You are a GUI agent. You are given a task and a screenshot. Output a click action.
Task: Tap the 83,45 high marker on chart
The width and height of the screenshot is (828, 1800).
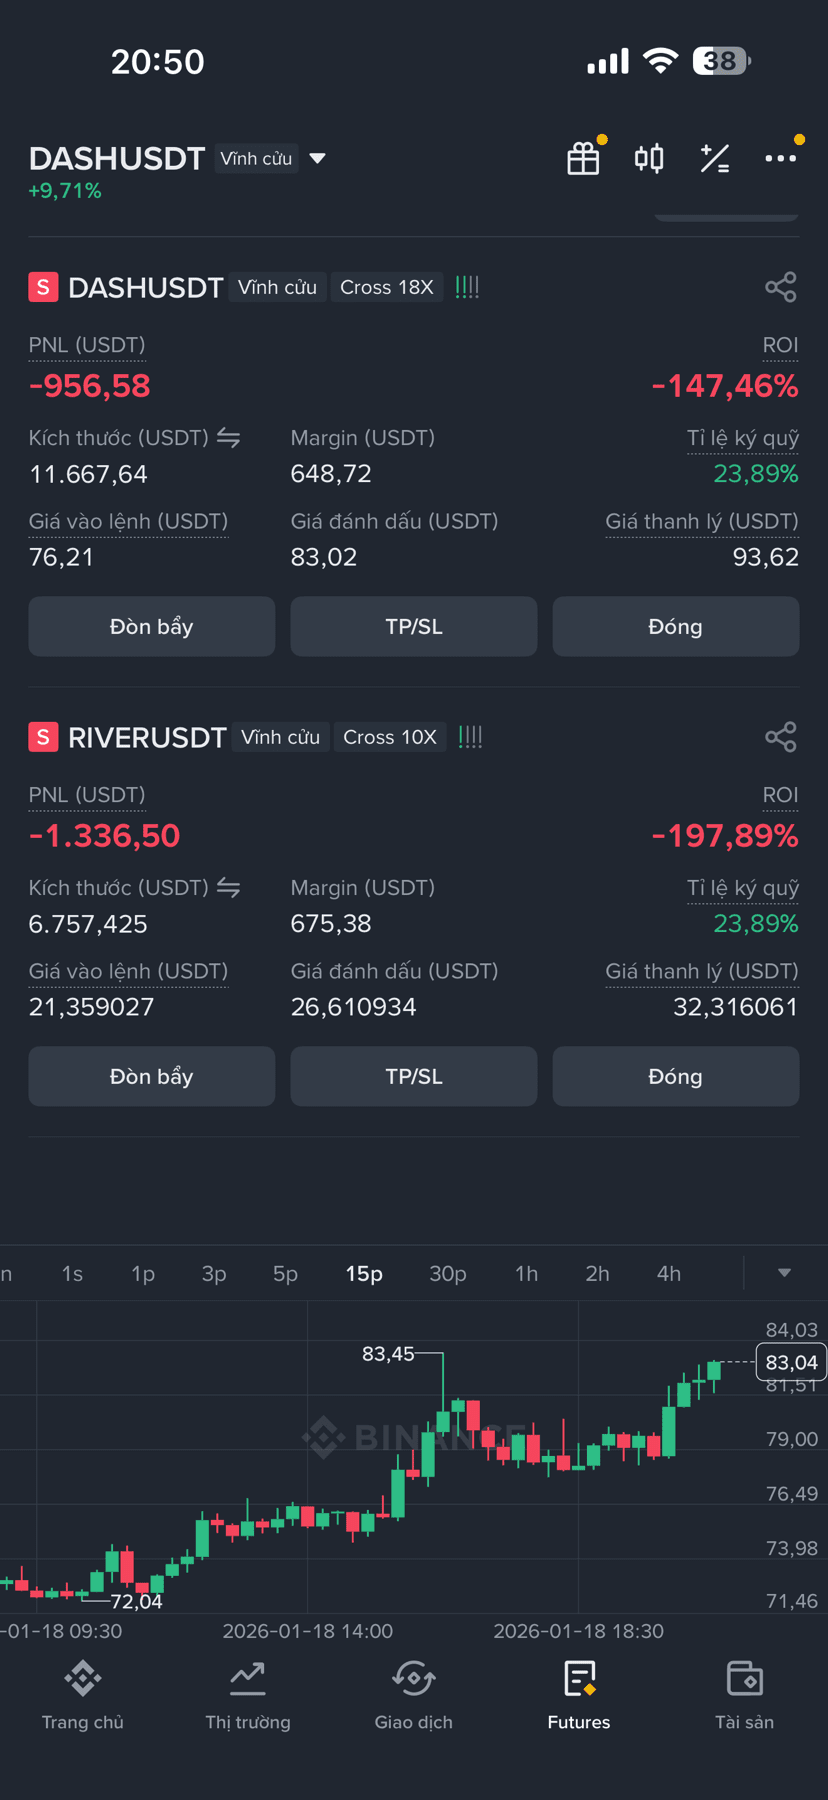point(388,1354)
